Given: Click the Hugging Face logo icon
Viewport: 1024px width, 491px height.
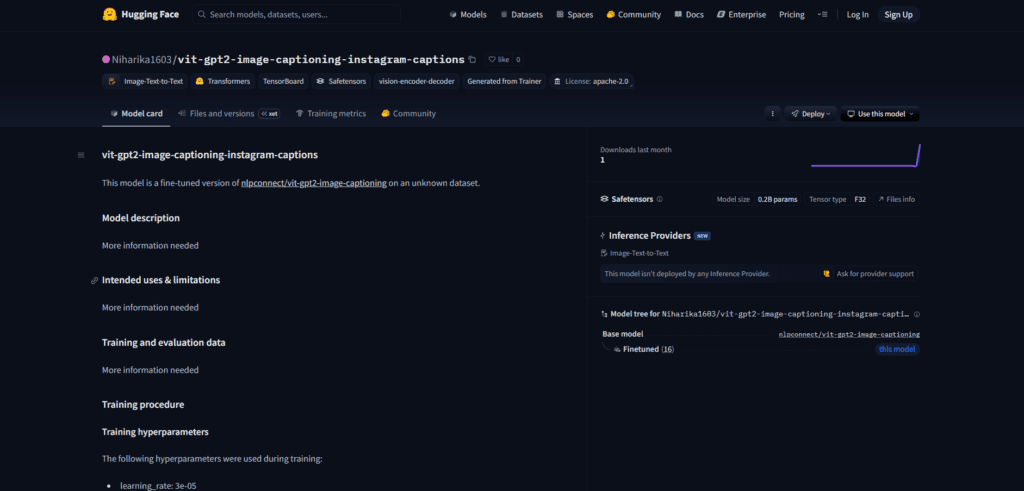Looking at the screenshot, I should (x=110, y=14).
